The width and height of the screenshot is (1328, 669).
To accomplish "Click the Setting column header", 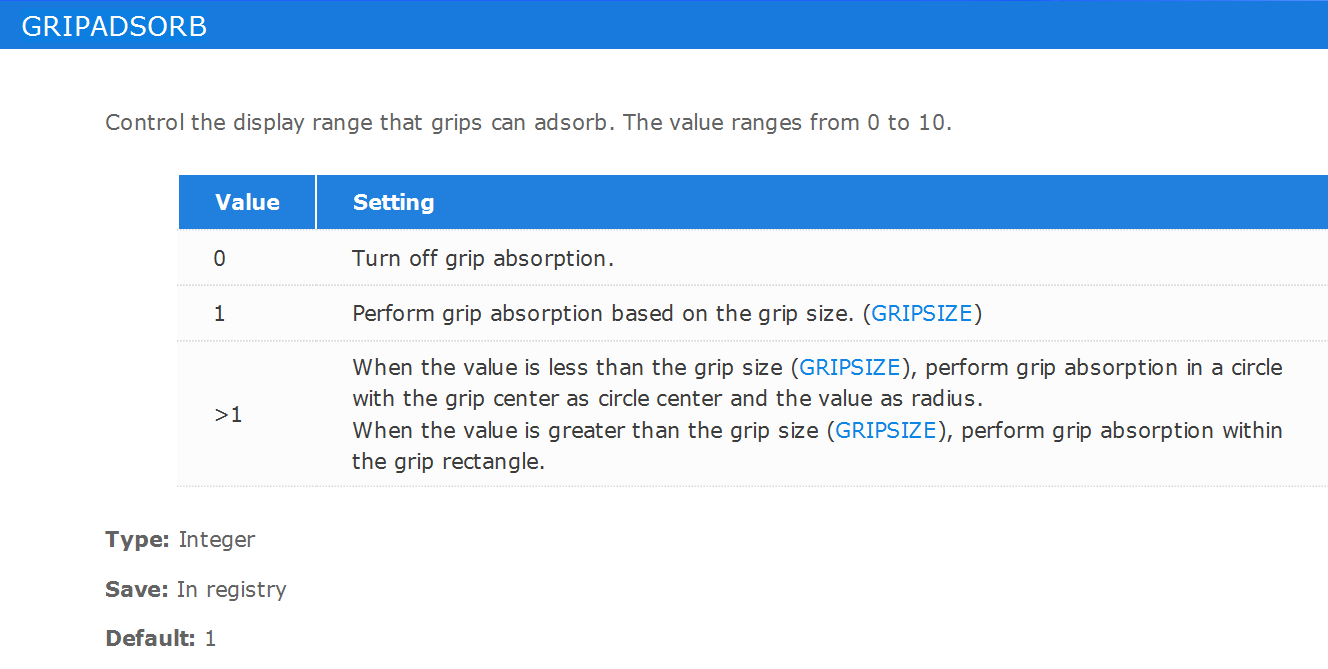I will (393, 202).
